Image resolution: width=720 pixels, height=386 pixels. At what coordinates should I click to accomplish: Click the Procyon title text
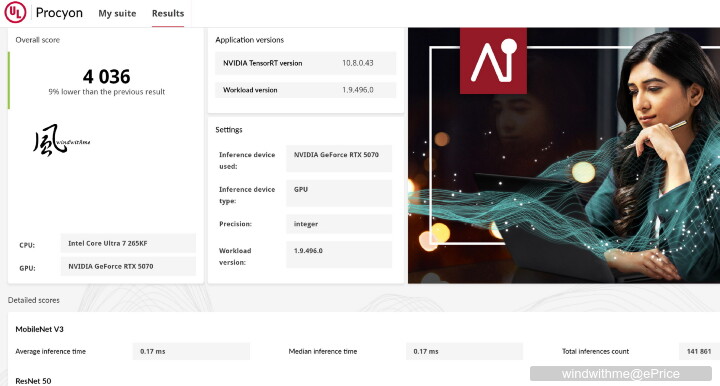59,13
